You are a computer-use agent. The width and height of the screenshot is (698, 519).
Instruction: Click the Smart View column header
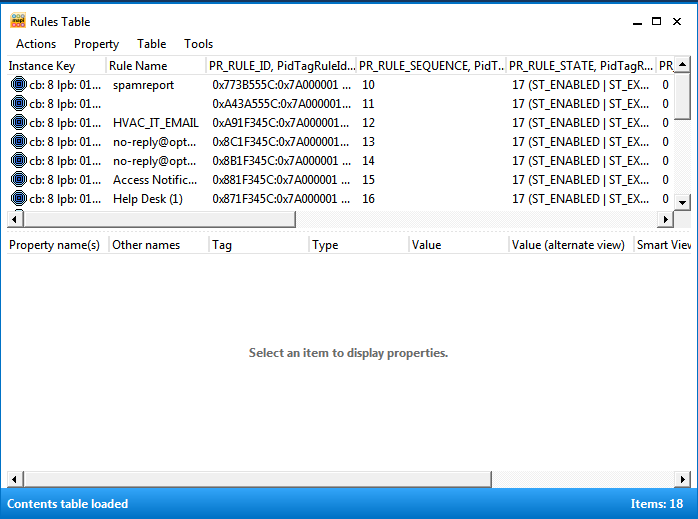tap(663, 245)
